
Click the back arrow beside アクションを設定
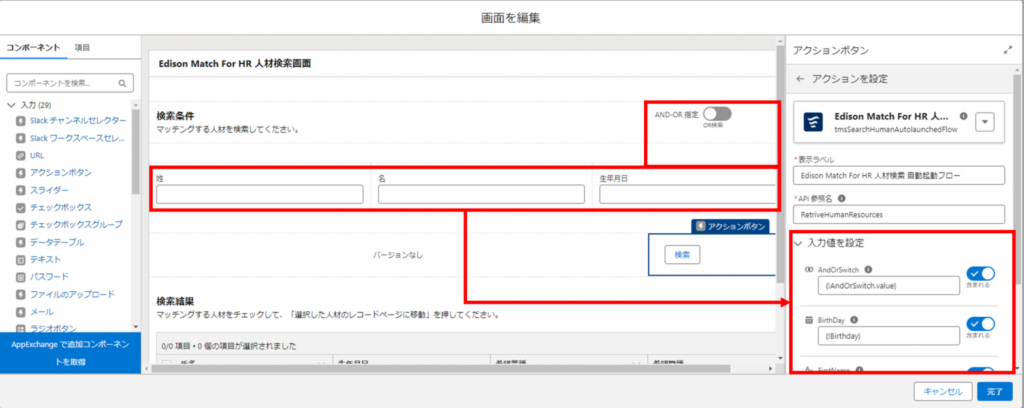(800, 79)
